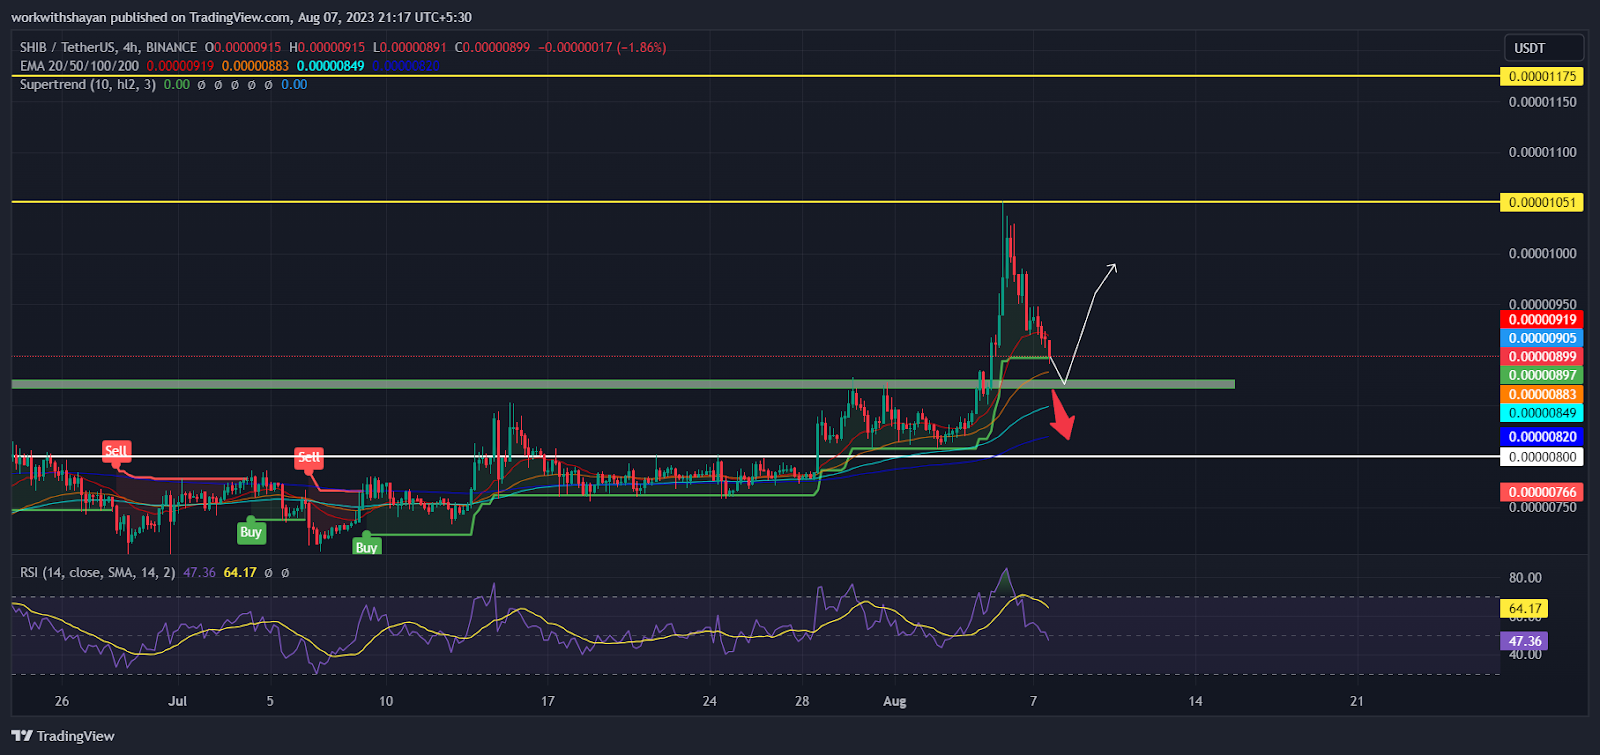The image size is (1600, 755).
Task: Click the purple 47.36 value in RSI legend
Action: coord(200,573)
